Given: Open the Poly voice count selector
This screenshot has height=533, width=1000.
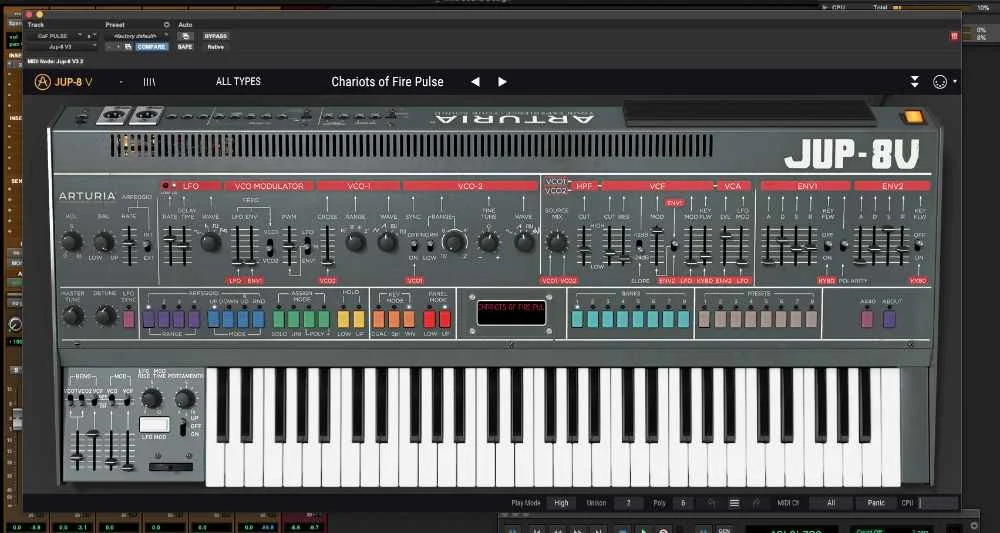Looking at the screenshot, I should coord(683,503).
